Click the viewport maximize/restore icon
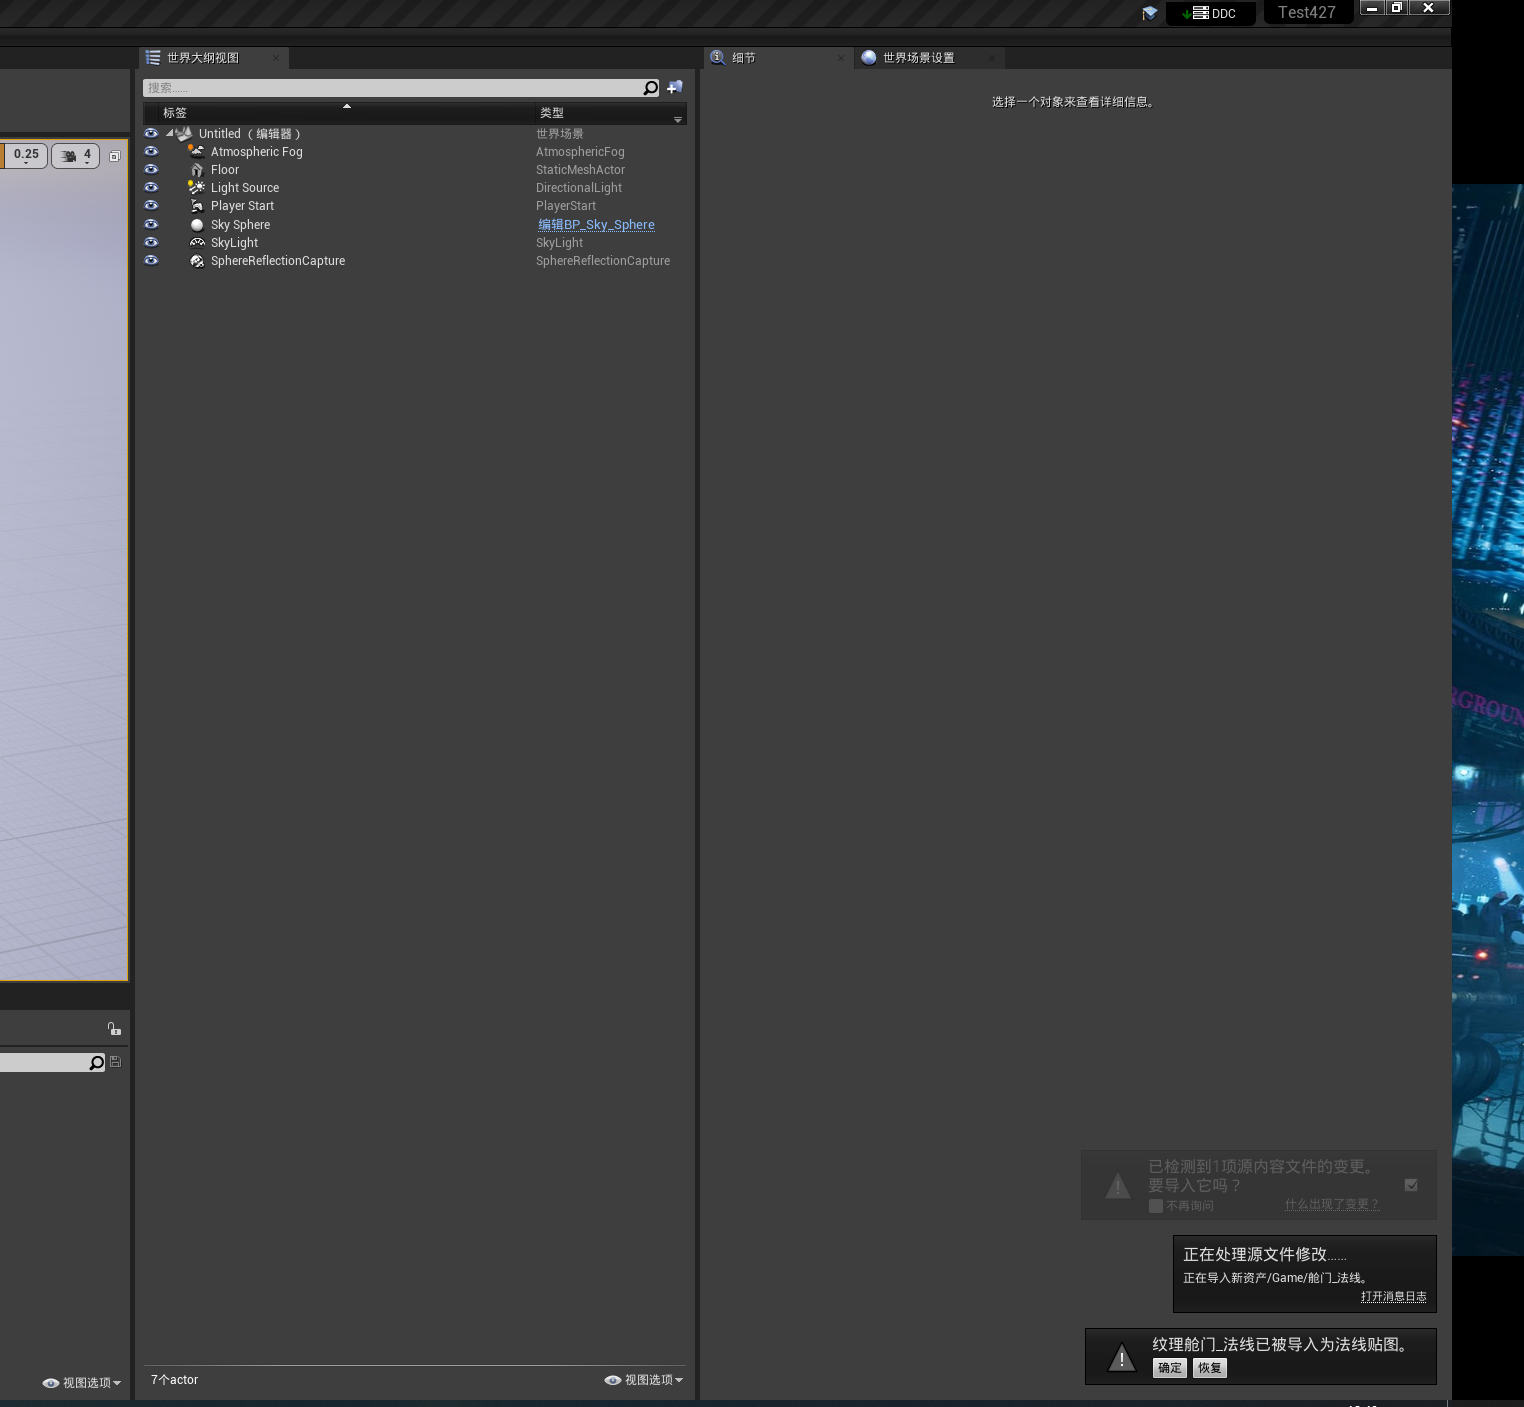The width and height of the screenshot is (1524, 1407). click(115, 156)
